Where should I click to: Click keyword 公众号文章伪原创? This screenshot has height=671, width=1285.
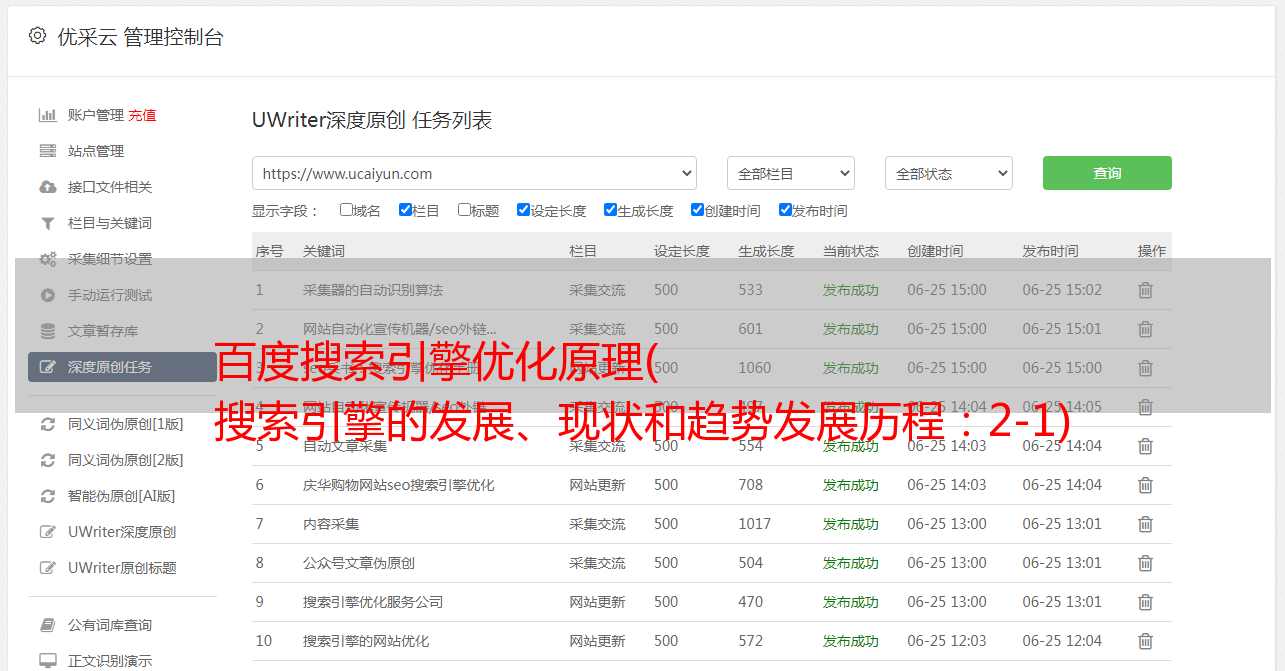(x=359, y=563)
